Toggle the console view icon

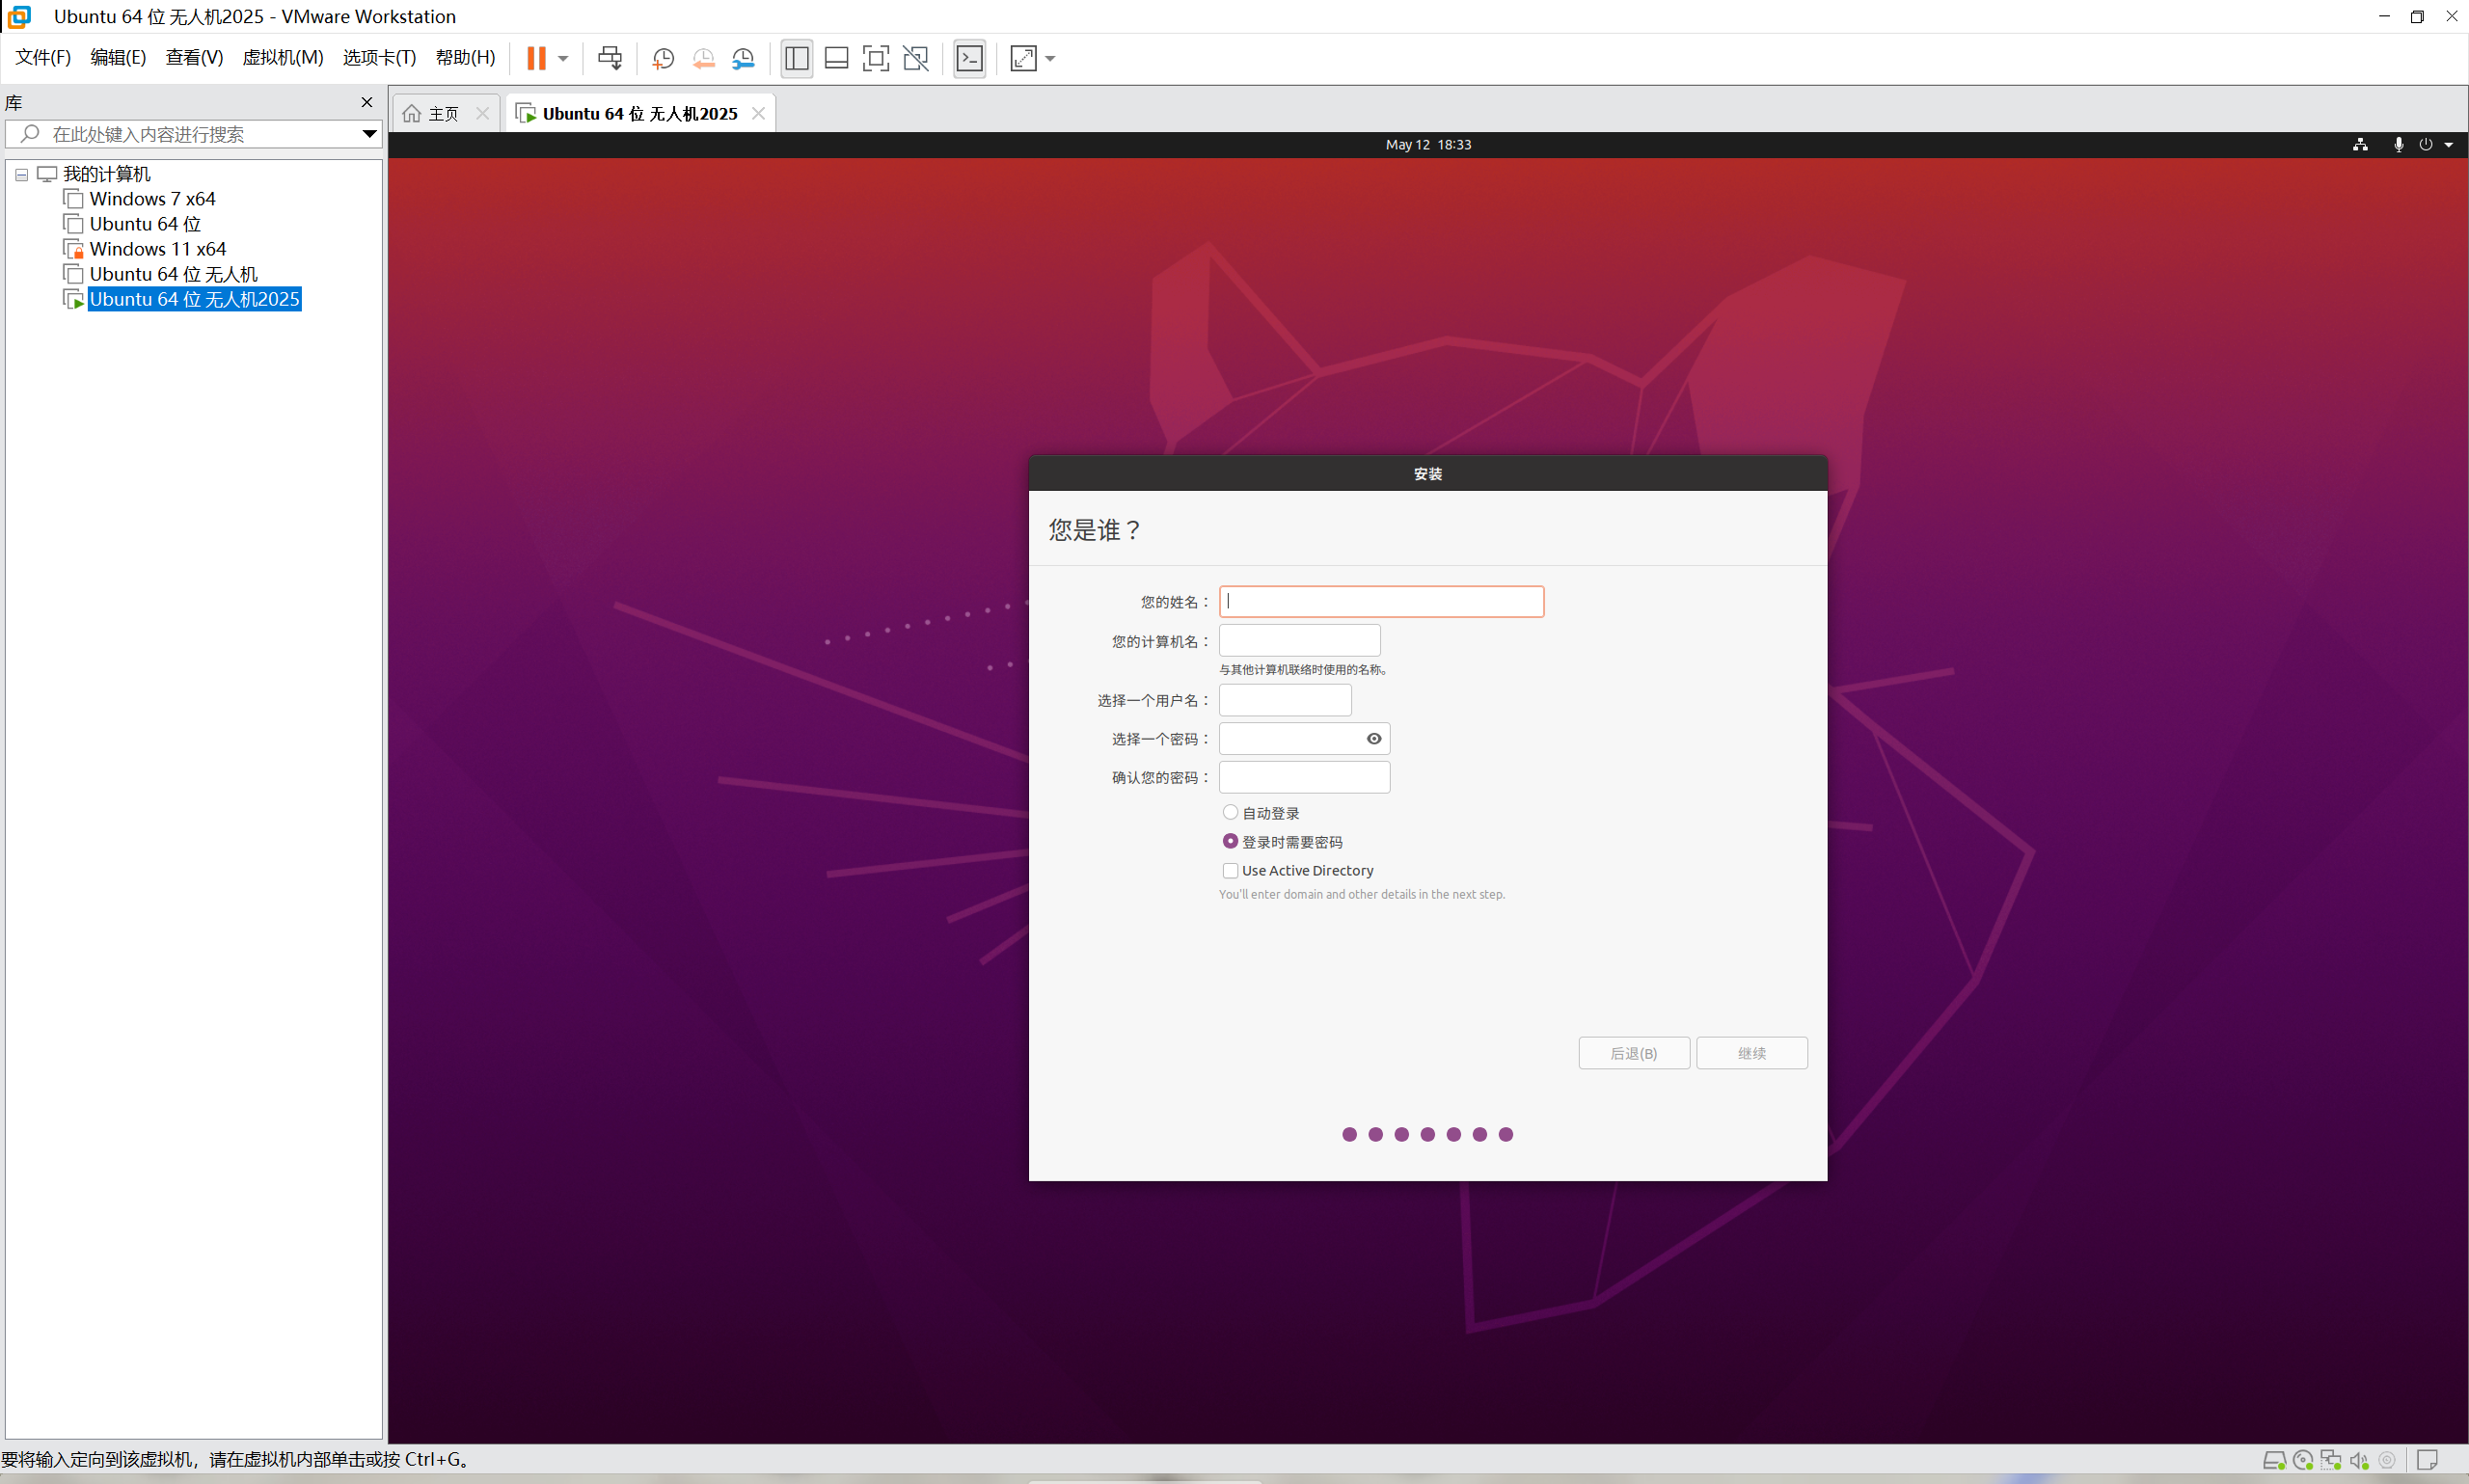tap(970, 58)
